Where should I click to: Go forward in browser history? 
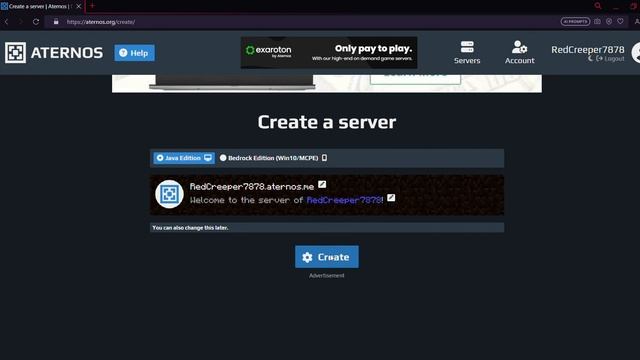click(x=20, y=22)
